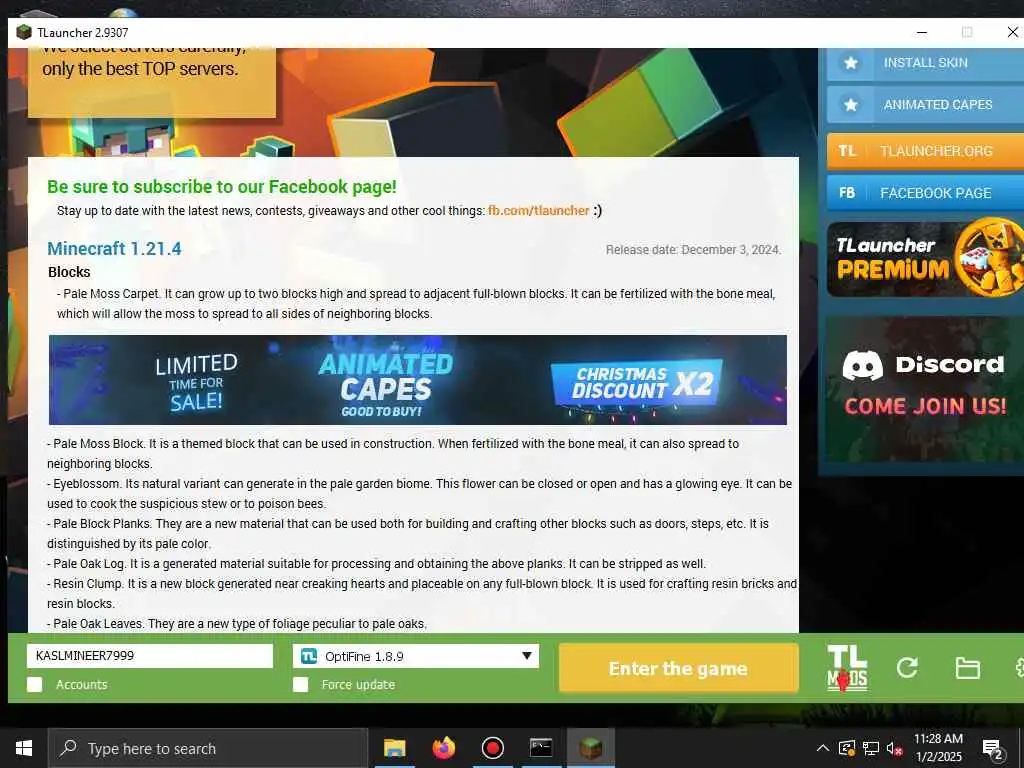Click the star icon beside Install Skin
This screenshot has height=768, width=1024.
click(x=850, y=63)
